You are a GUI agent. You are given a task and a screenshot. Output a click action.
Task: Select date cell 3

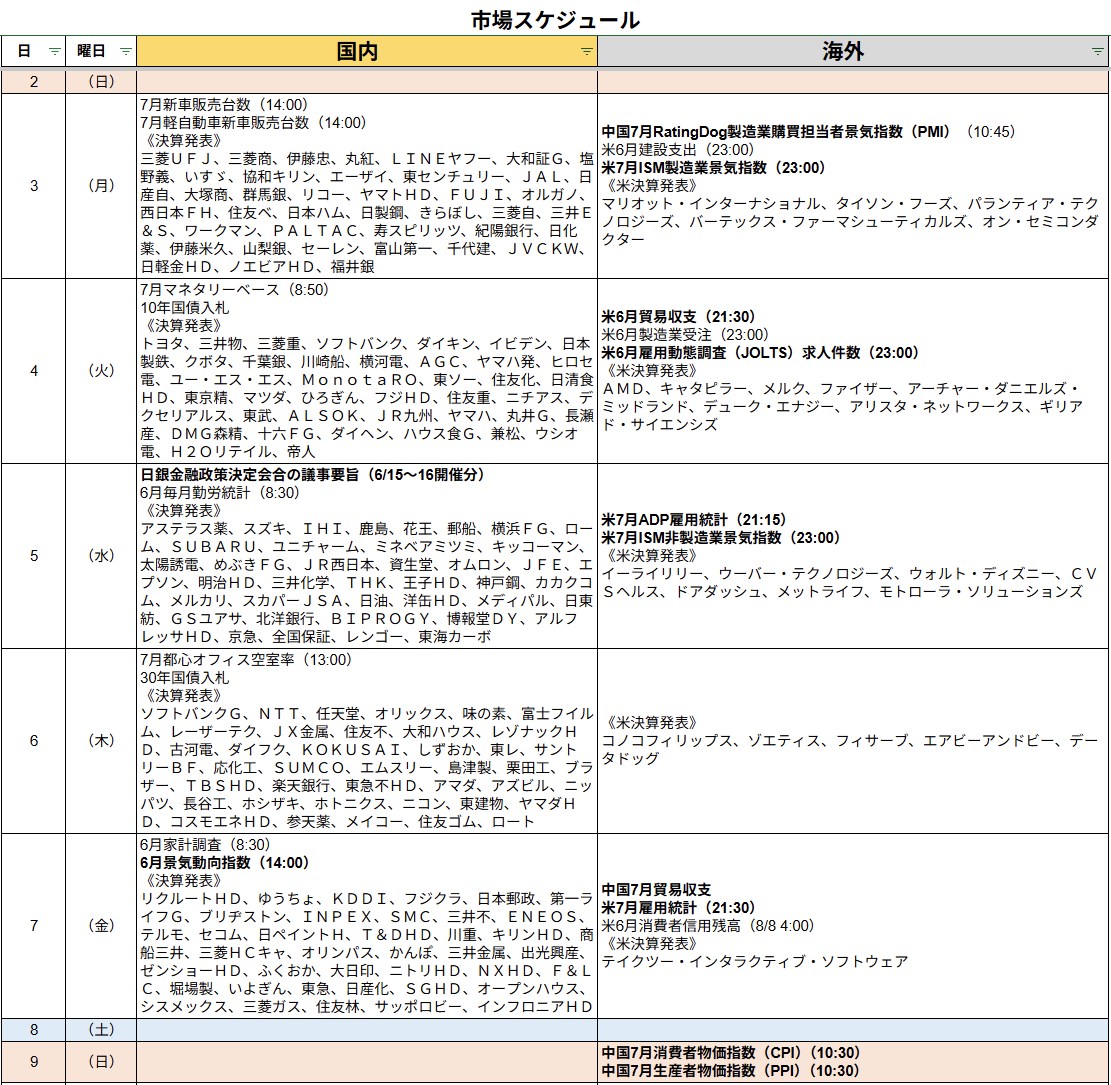pos(33,186)
